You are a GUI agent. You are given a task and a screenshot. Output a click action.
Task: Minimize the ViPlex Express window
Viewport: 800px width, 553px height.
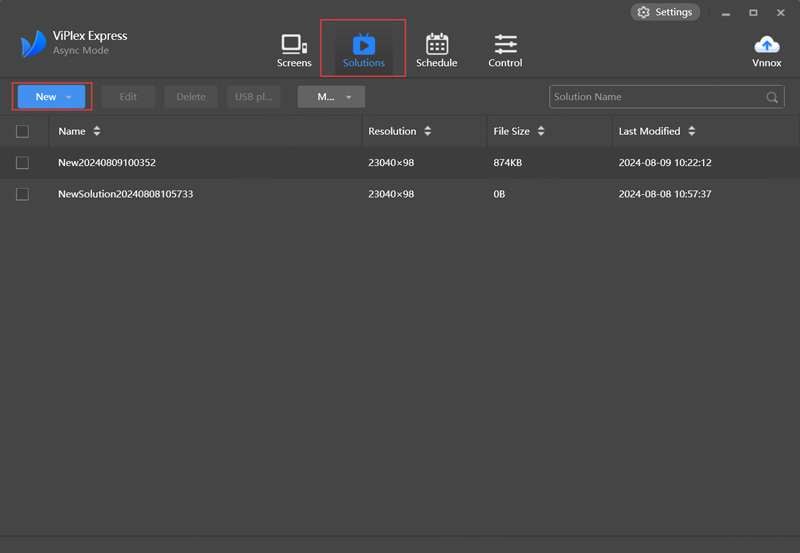(x=726, y=13)
